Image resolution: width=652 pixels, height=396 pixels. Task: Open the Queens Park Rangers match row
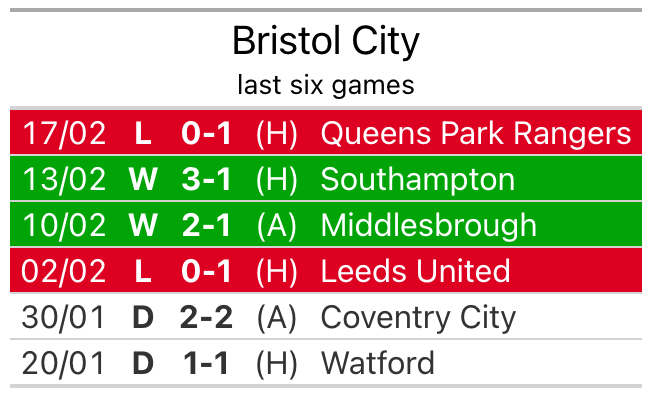tap(326, 132)
